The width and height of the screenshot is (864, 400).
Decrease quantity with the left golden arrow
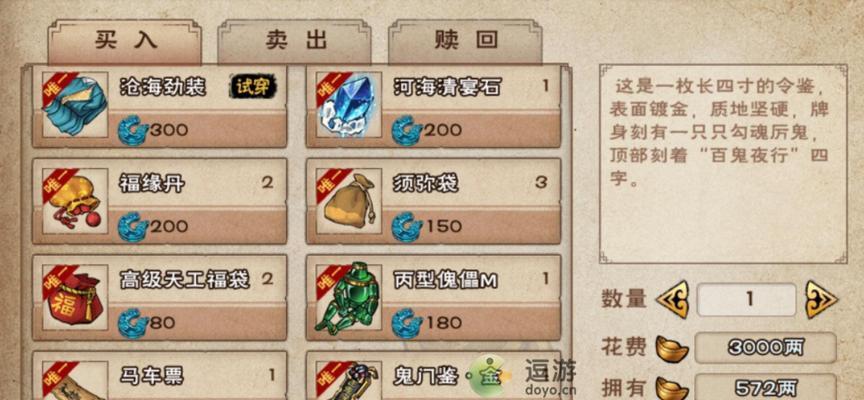[673, 299]
